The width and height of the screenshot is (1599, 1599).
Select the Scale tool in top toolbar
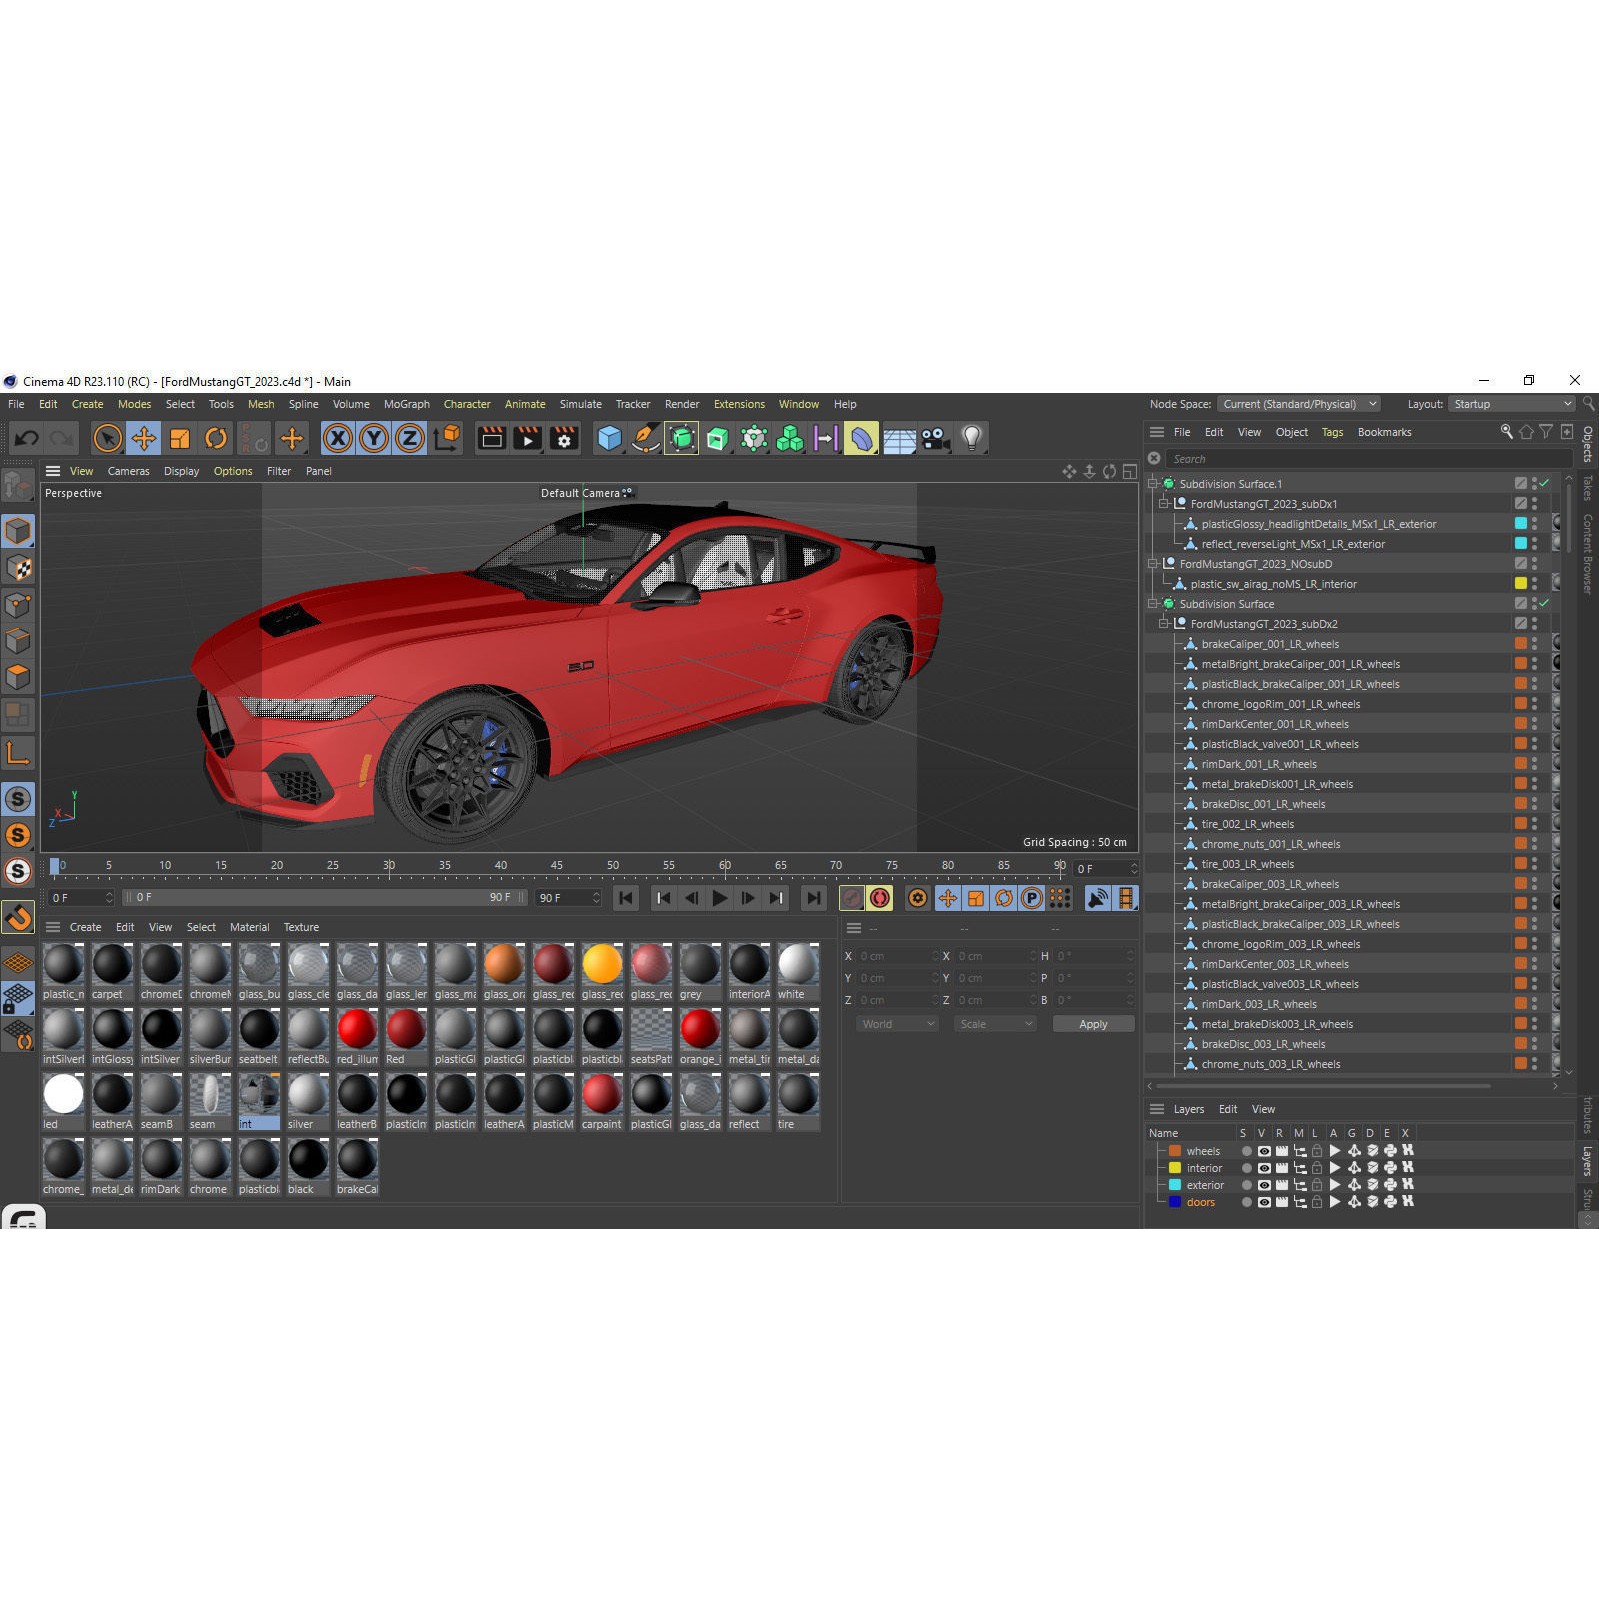tap(180, 438)
